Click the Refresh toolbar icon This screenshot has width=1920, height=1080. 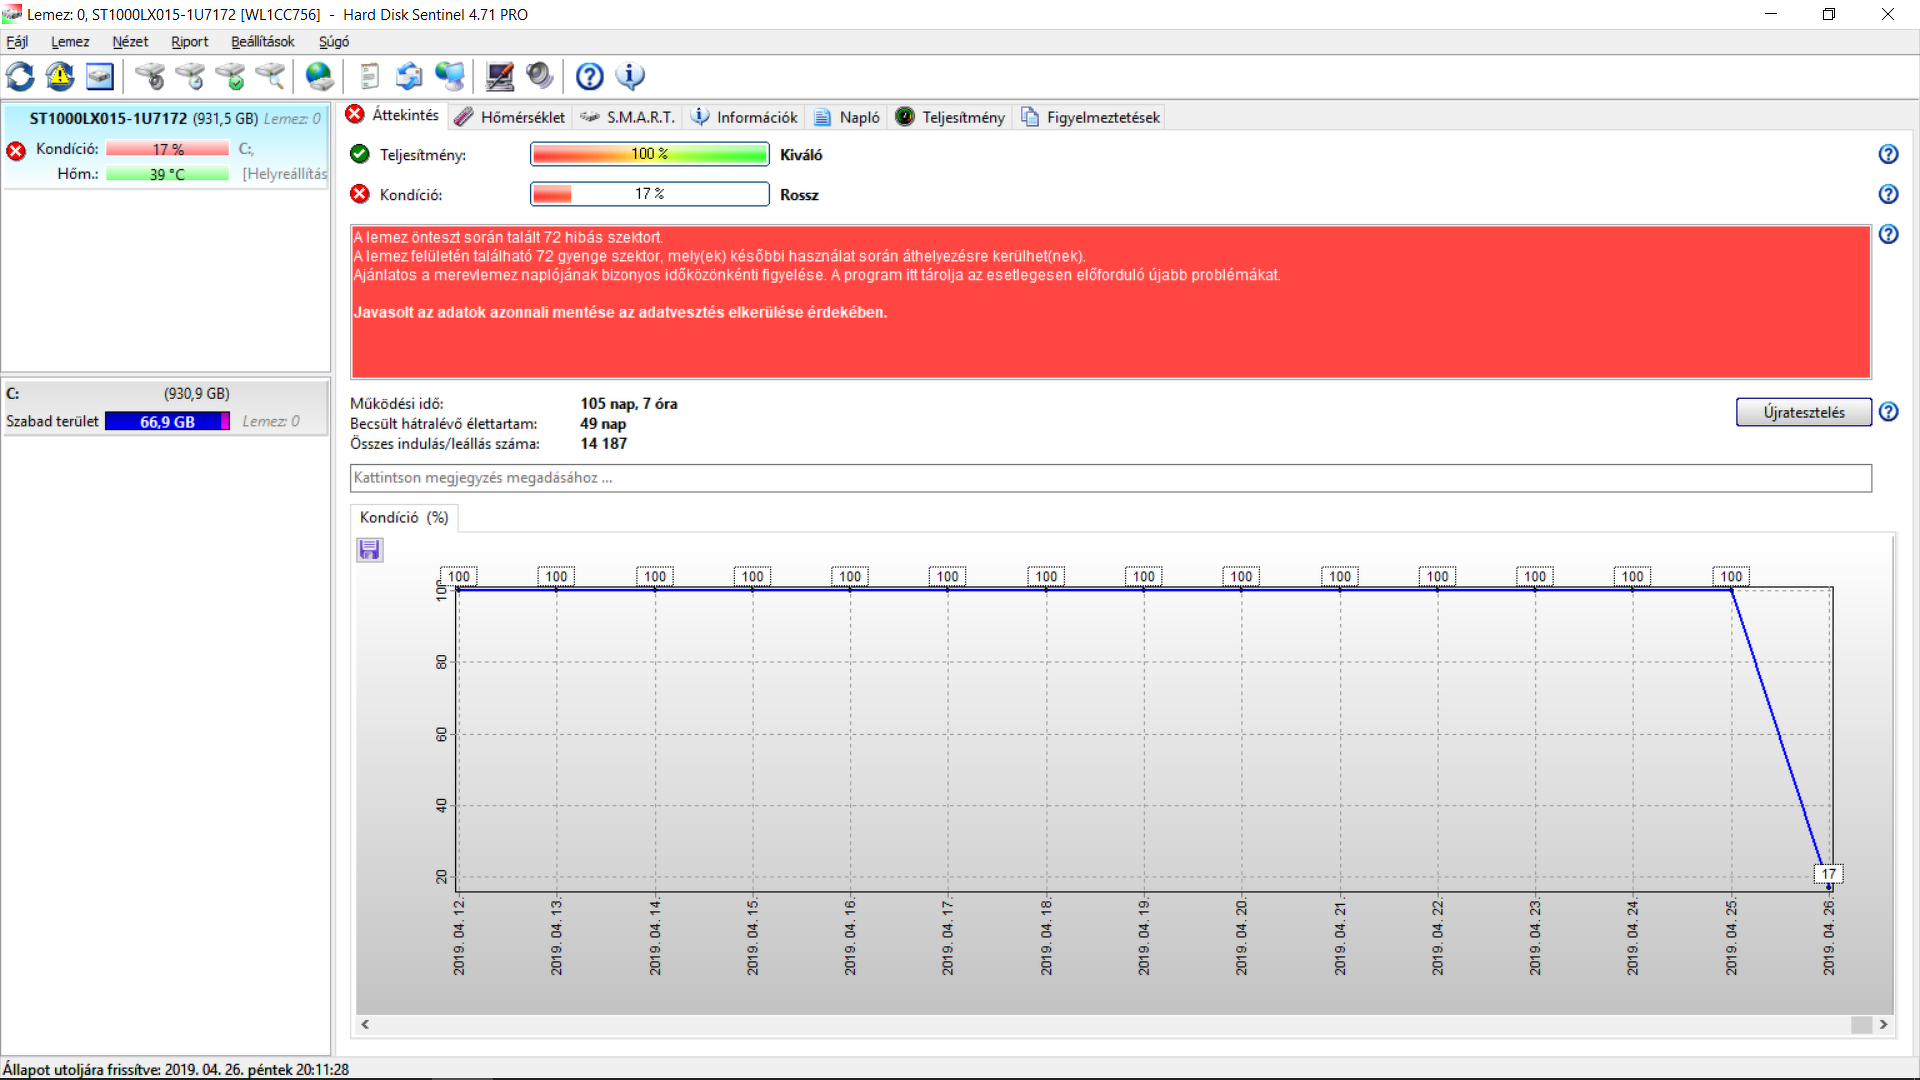[20, 76]
